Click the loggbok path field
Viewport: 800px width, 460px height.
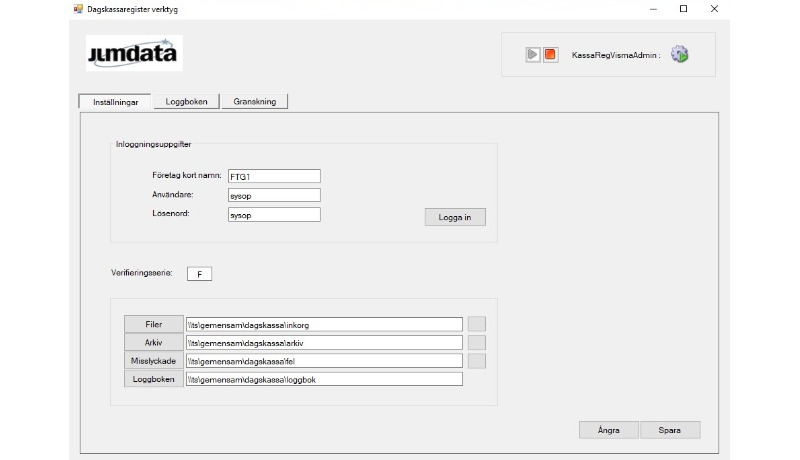[x=324, y=379]
